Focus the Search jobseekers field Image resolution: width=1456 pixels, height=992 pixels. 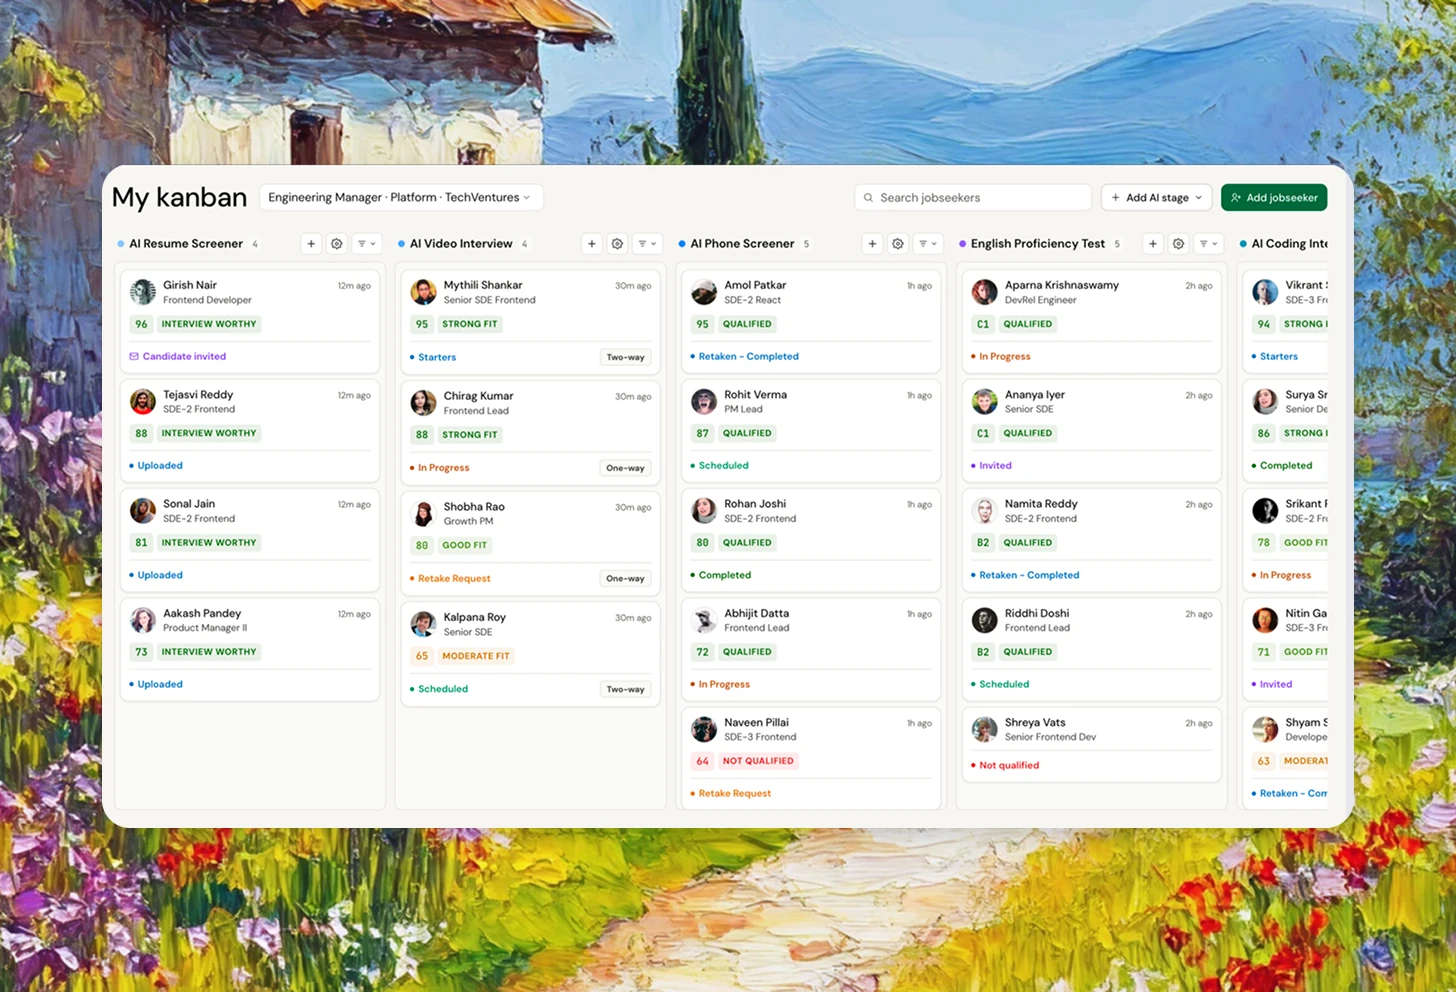pos(973,198)
